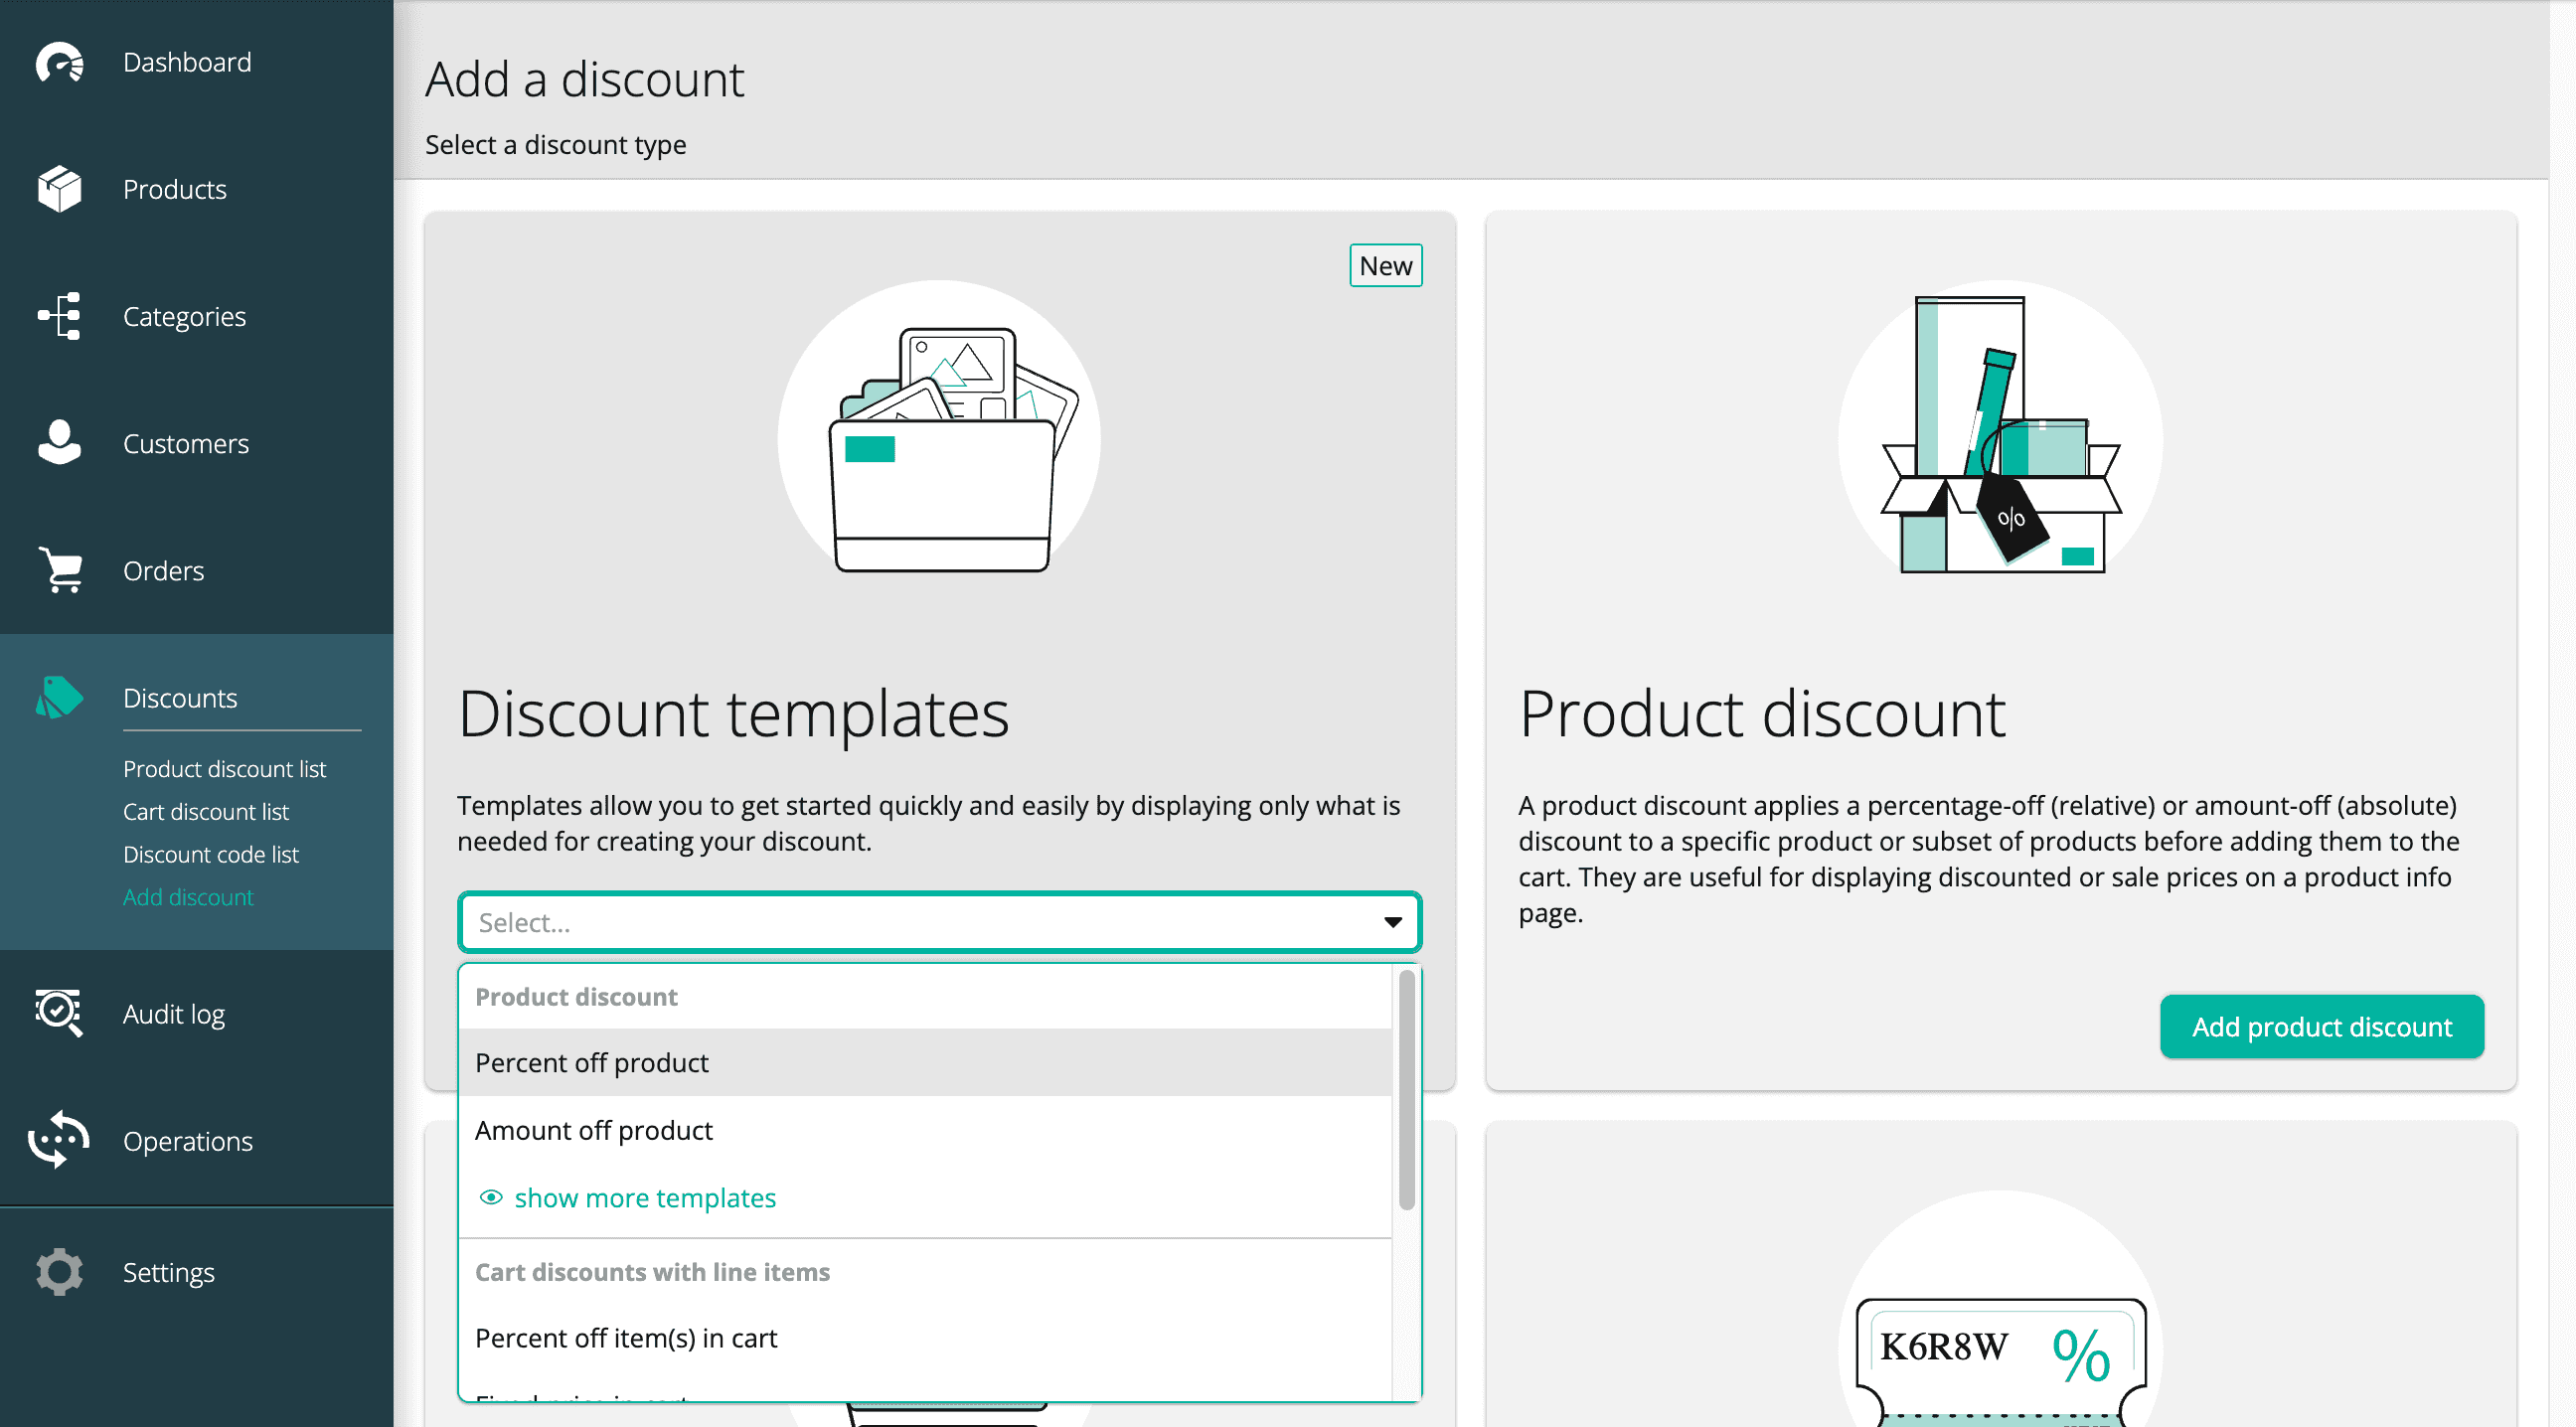Click the Settings gear icon
The height and width of the screenshot is (1427, 2576).
[x=59, y=1271]
